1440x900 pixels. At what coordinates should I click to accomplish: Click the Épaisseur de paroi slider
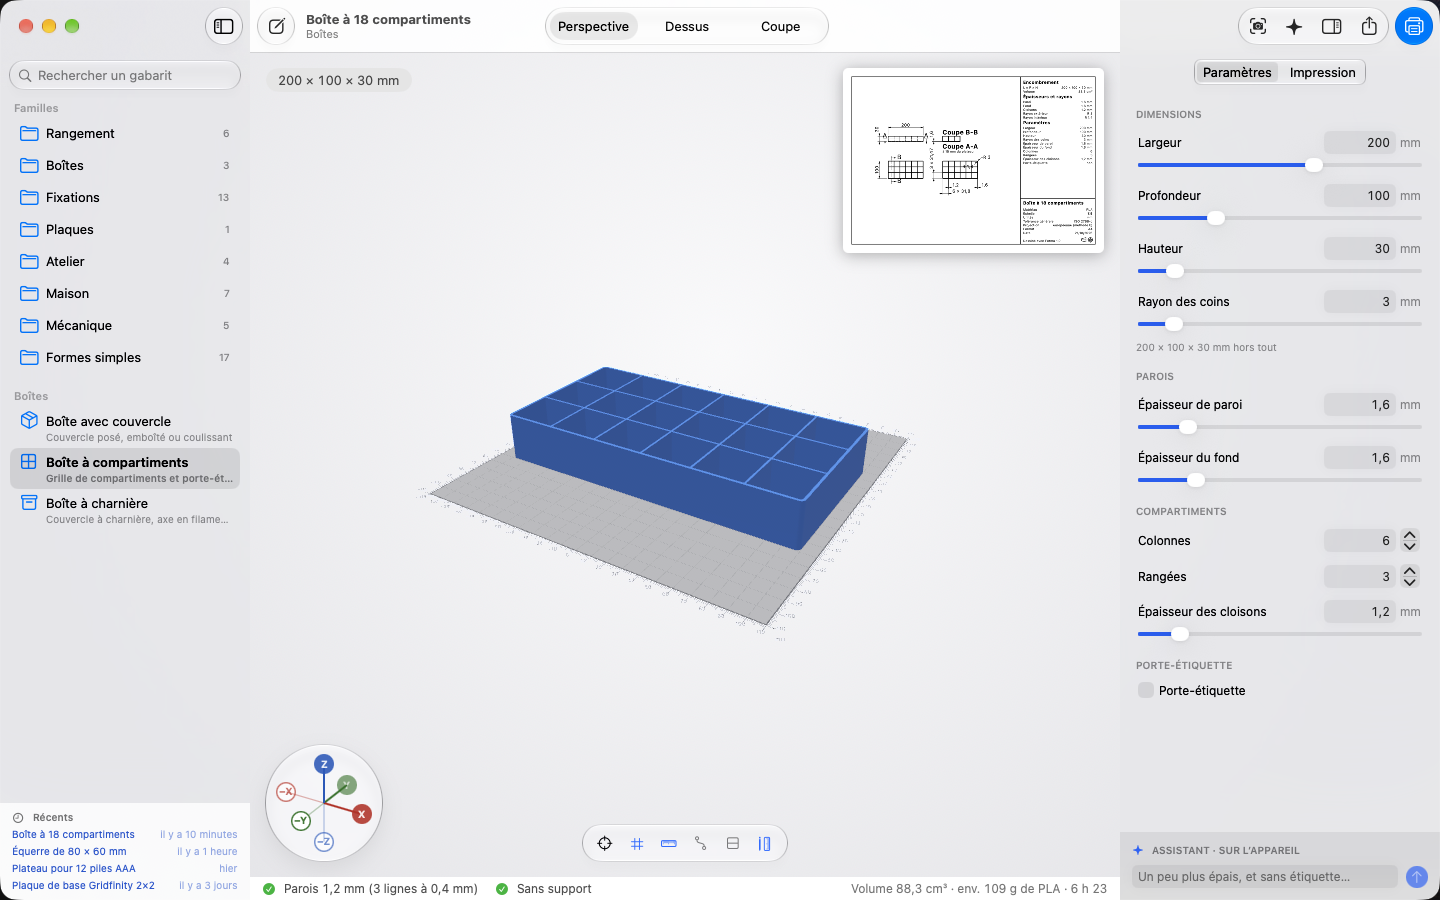[x=1279, y=427]
